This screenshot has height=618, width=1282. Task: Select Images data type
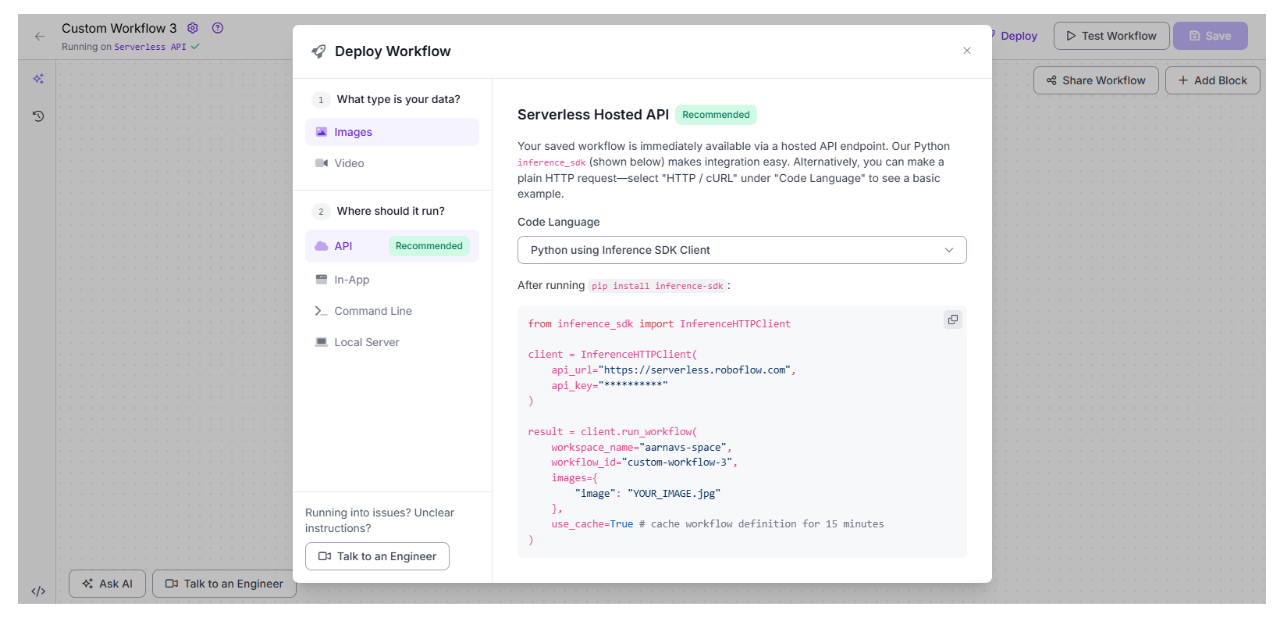click(x=392, y=132)
